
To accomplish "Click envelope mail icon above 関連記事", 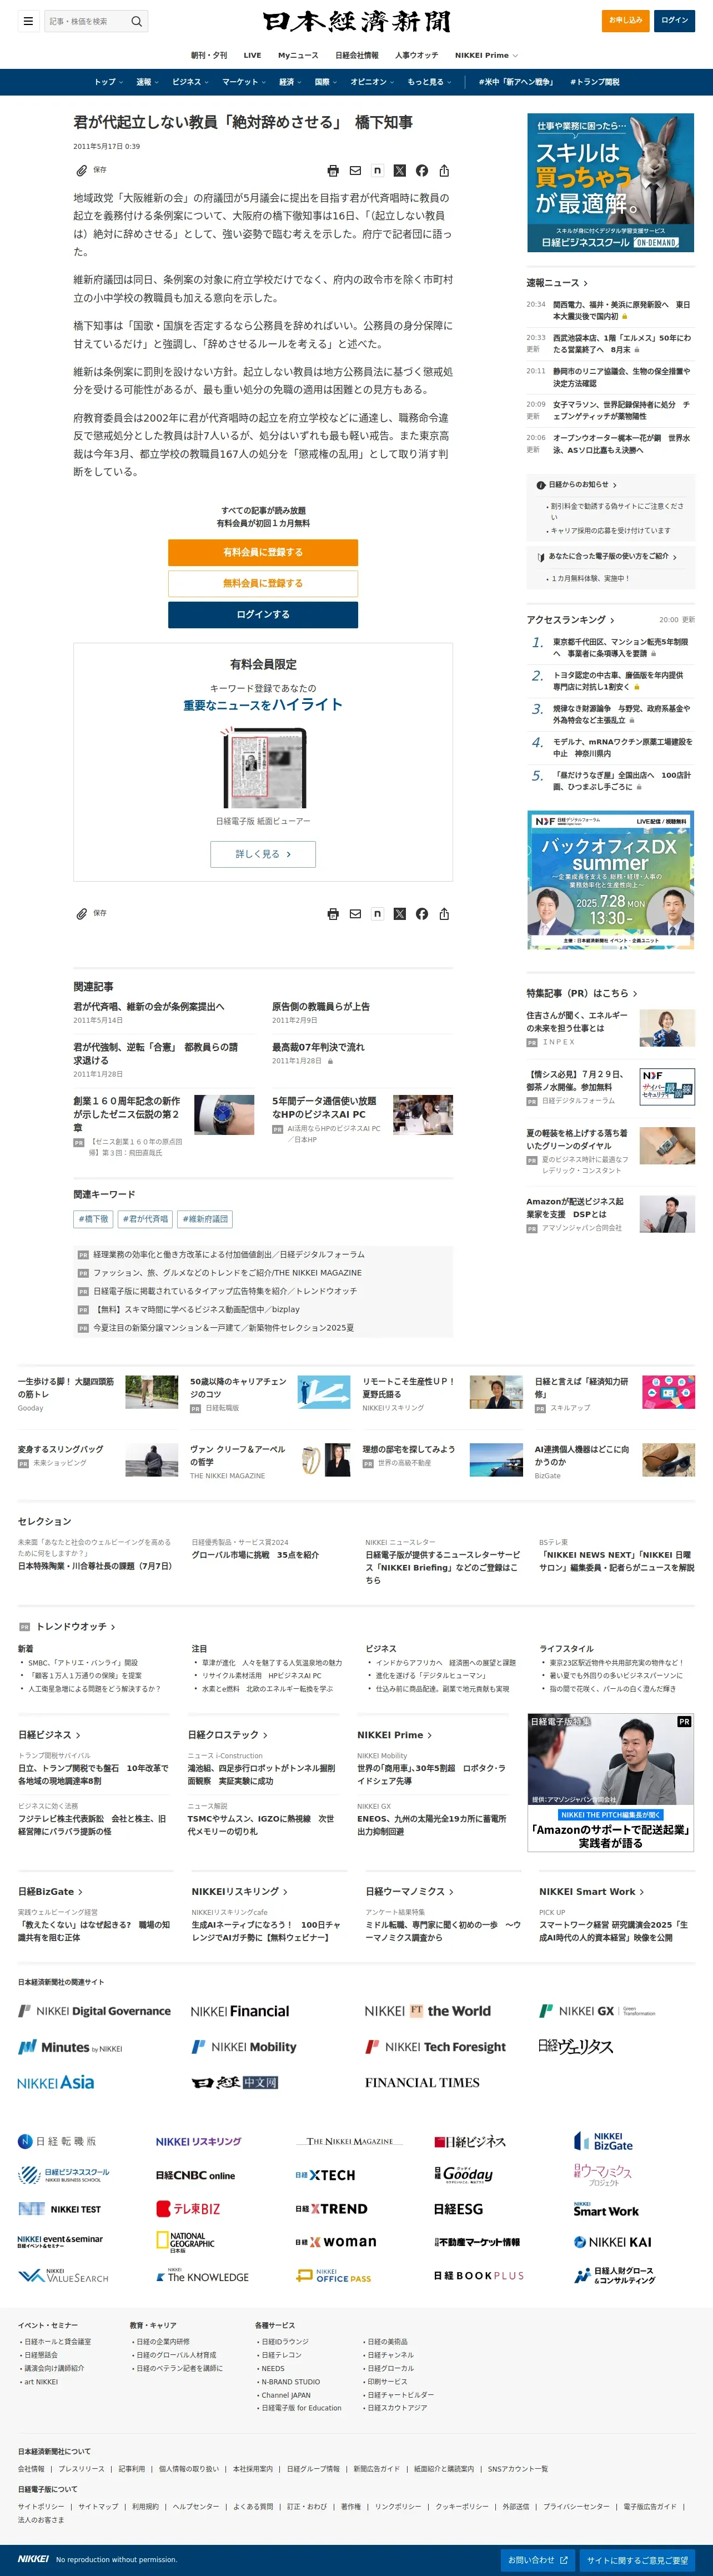I will pyautogui.click(x=355, y=914).
